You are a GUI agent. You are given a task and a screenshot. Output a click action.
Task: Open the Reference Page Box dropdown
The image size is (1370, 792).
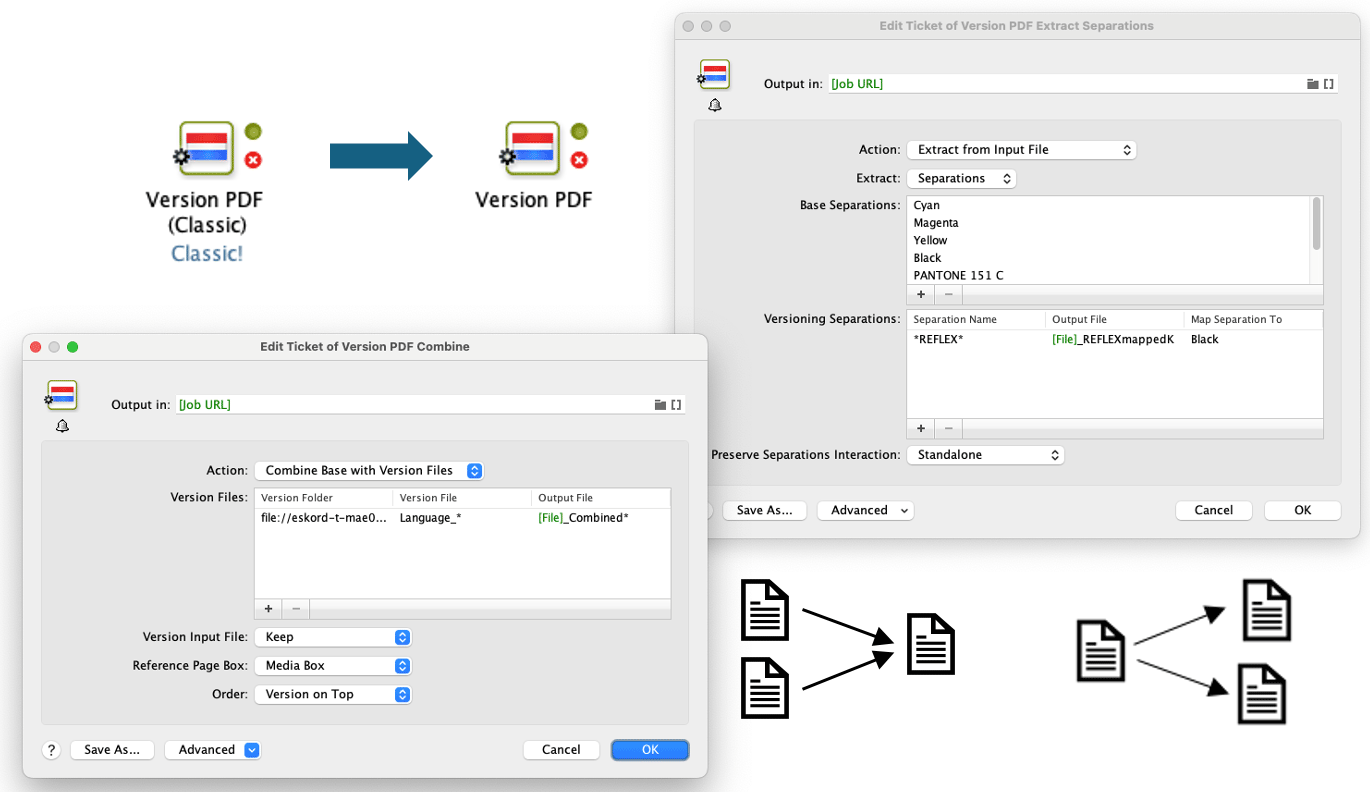point(332,665)
